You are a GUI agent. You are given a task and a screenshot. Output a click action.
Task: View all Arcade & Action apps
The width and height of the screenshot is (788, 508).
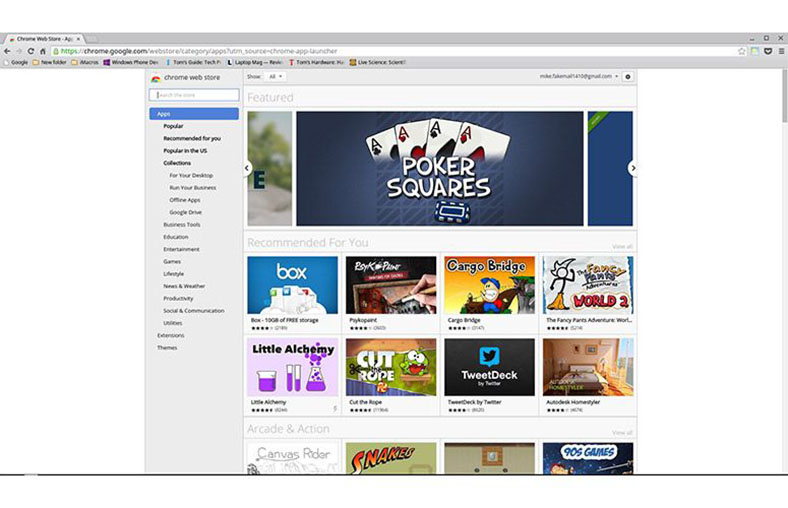[622, 433]
